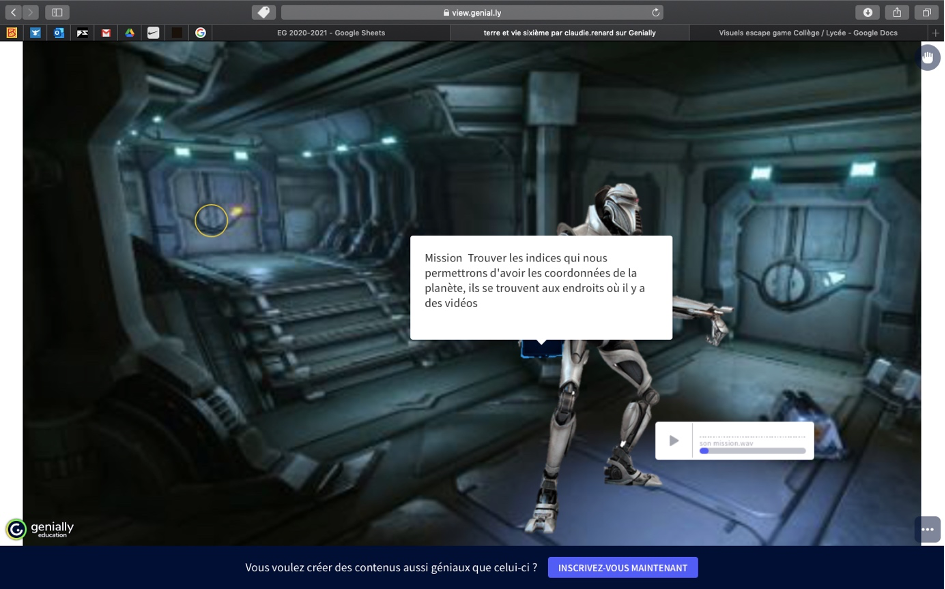945x589 pixels.
Task: Reload the page with refresh icon
Action: click(x=656, y=12)
